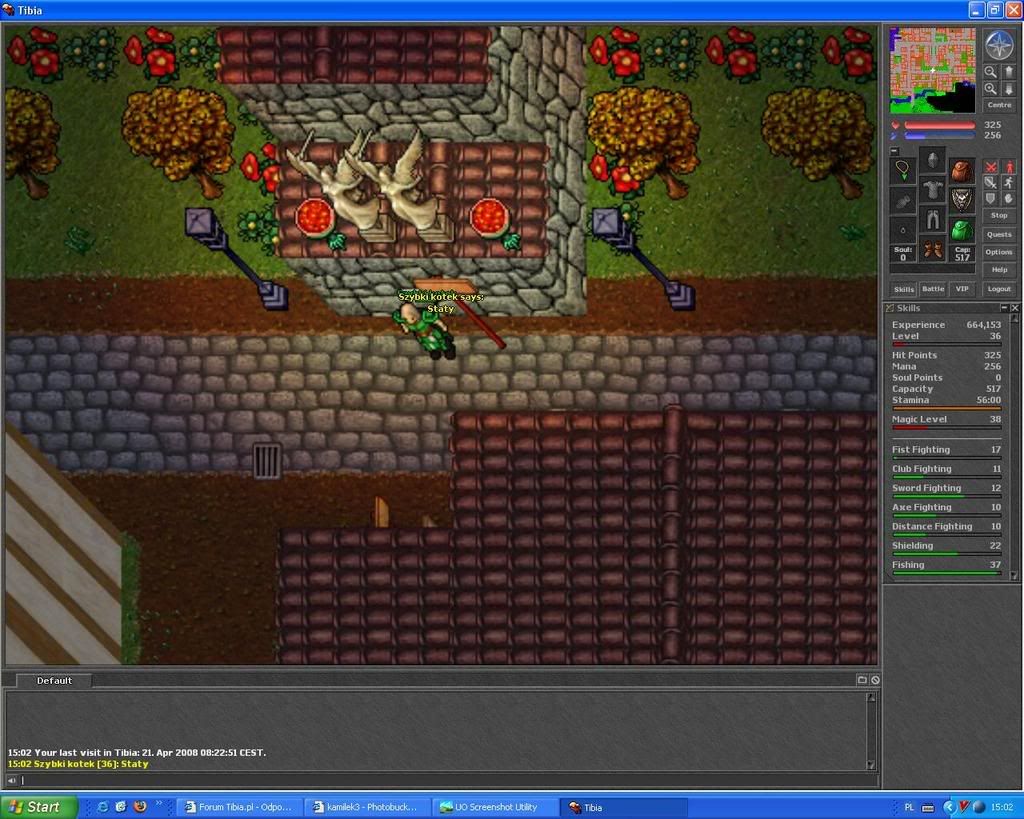Click the Skills panel sword icon
This screenshot has width=1024, height=819.
(x=889, y=308)
